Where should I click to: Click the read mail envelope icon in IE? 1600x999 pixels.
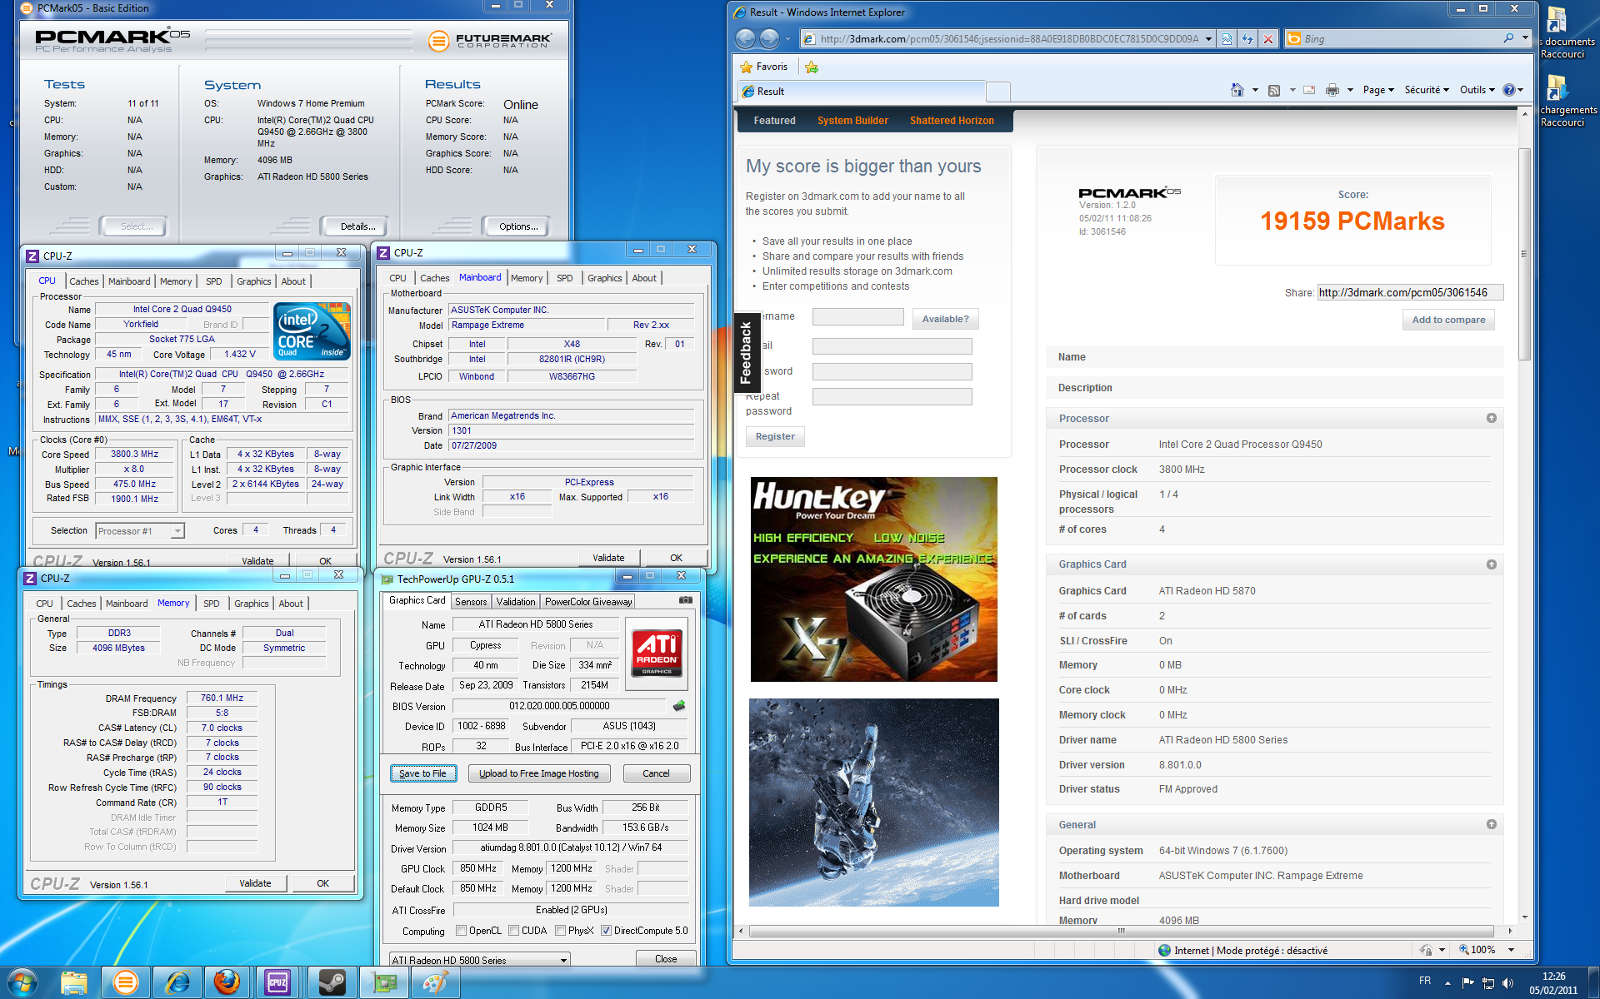pyautogui.click(x=1309, y=90)
